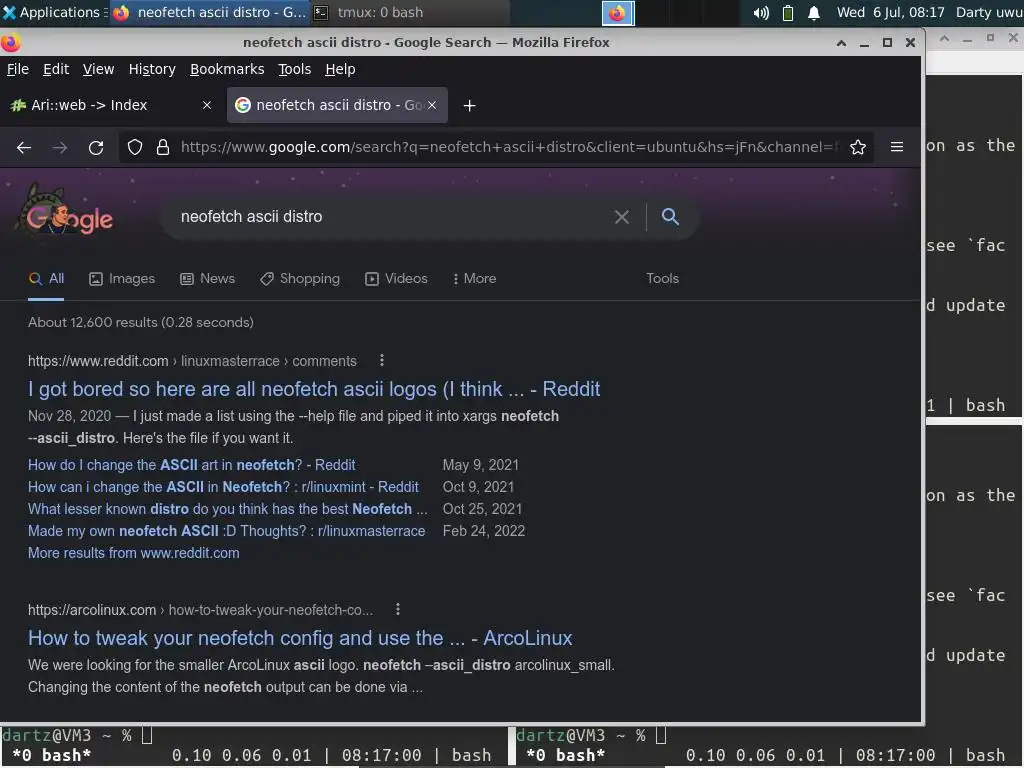
Task: Click the '*0 bash*' window in left tmux status bar
Action: coord(51,756)
